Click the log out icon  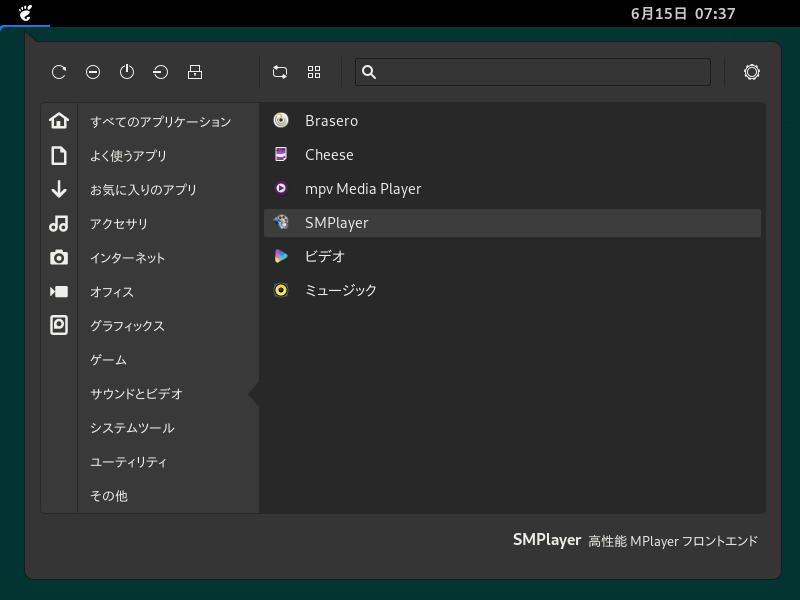point(161,72)
